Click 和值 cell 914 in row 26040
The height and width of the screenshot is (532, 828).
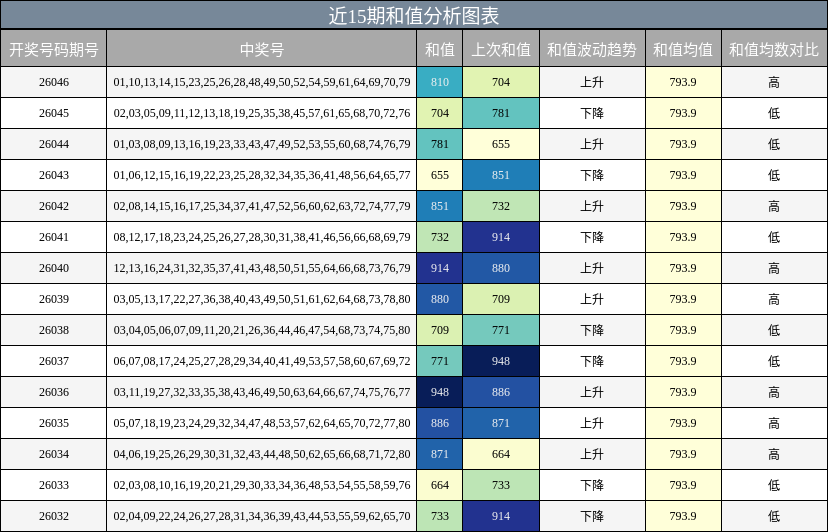tap(439, 268)
